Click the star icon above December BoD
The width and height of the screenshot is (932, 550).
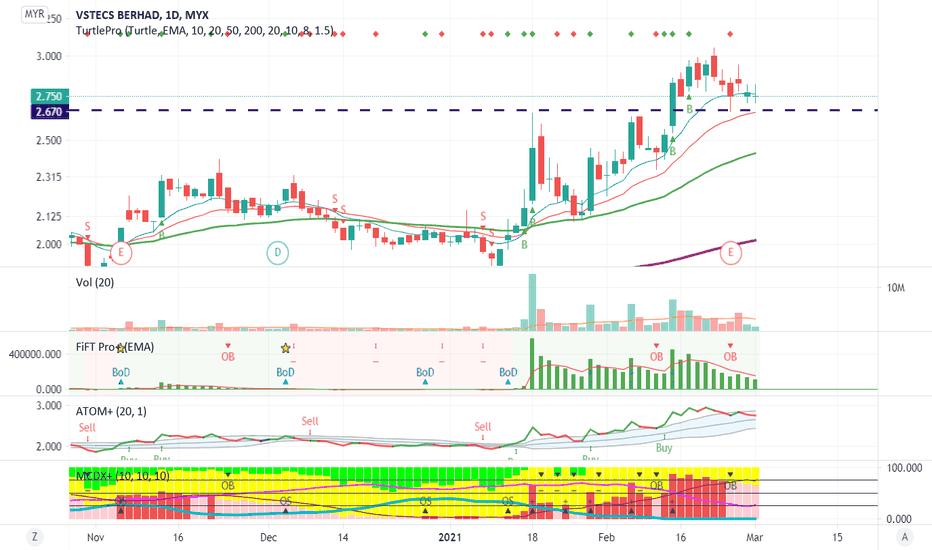[x=285, y=348]
